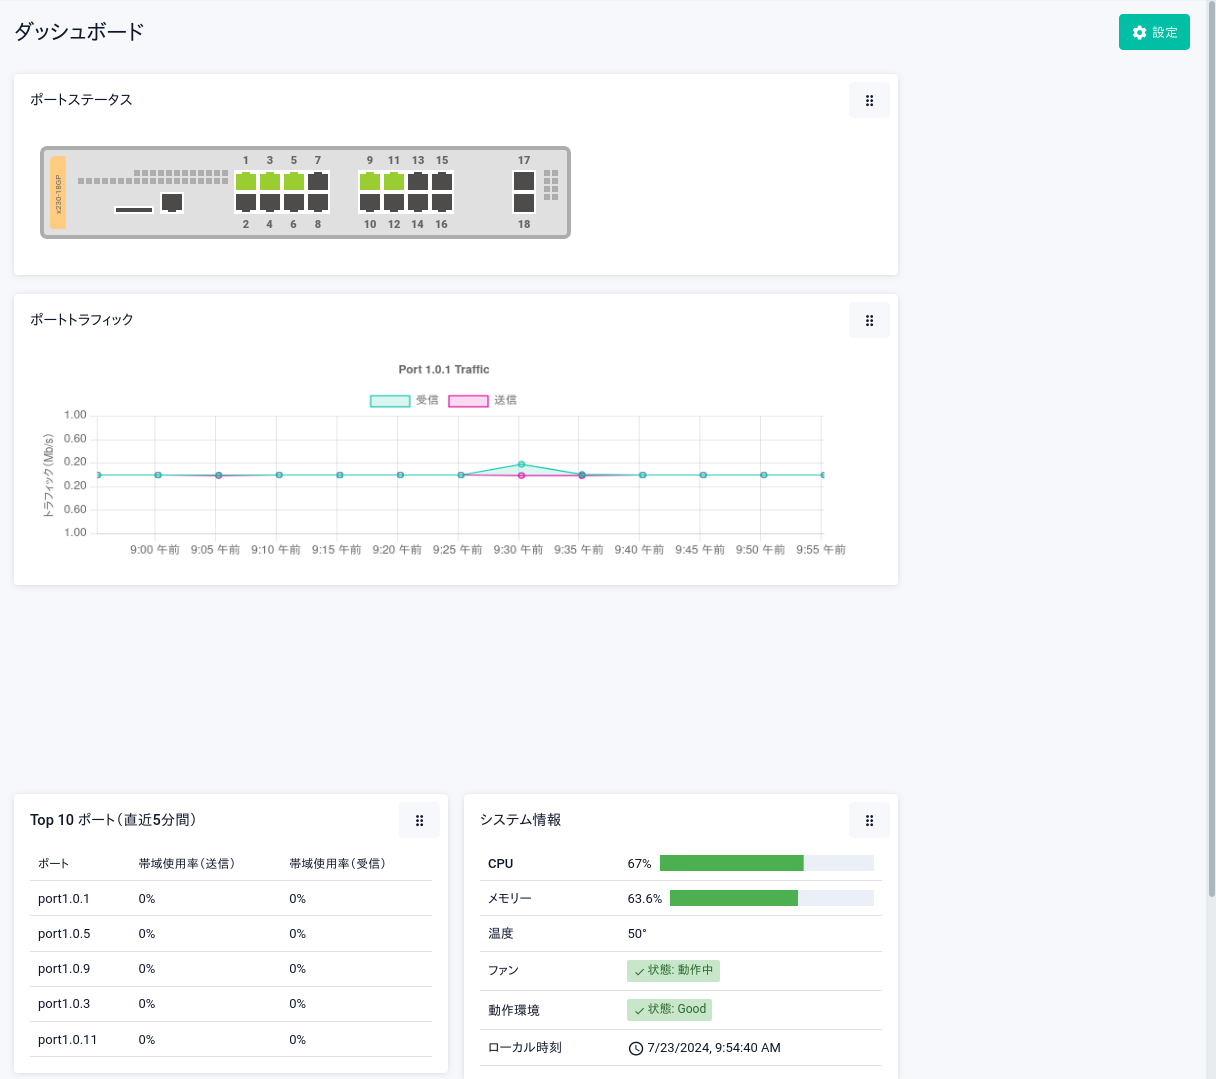1216x1079 pixels.
Task: Select green port 1 on the switch
Action: 246,181
